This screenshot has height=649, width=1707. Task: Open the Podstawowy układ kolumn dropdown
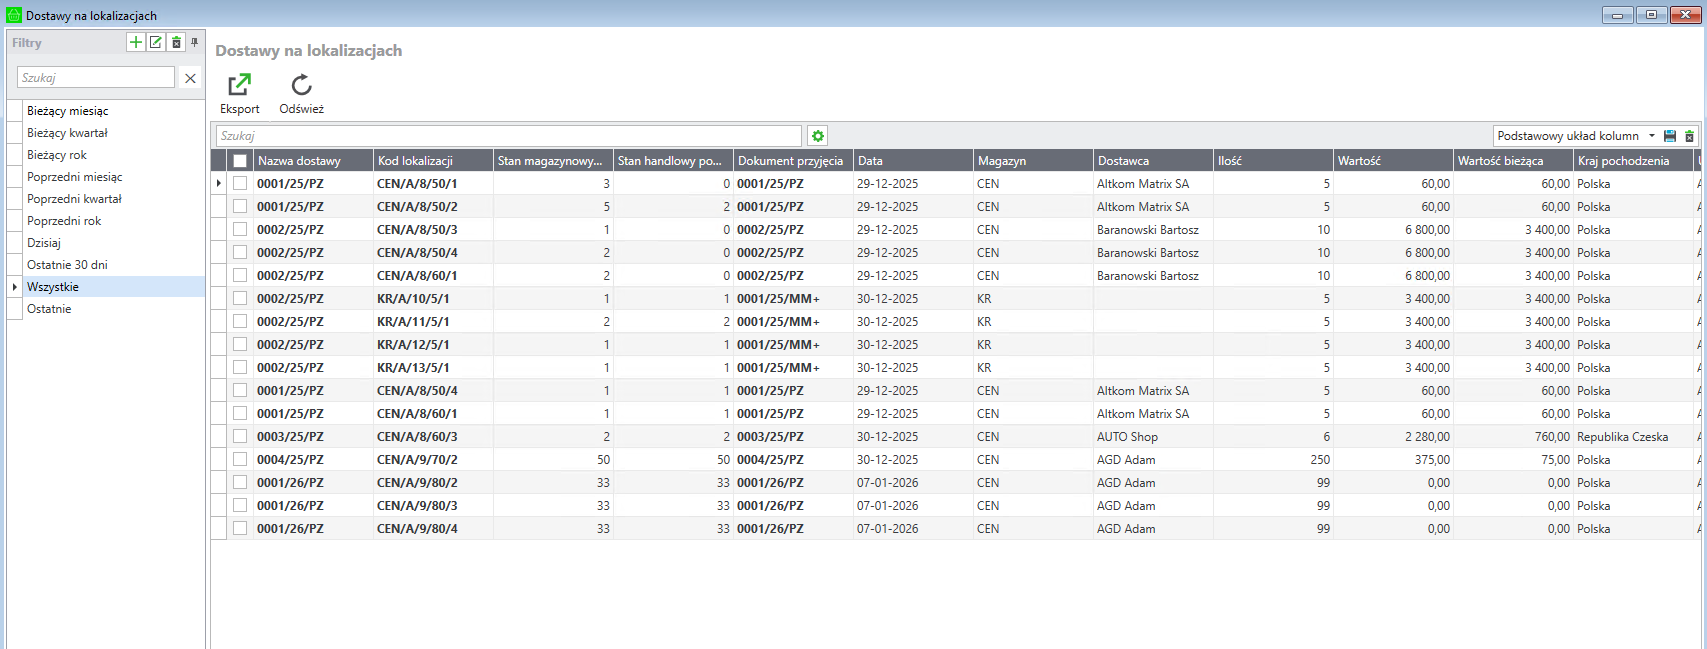[1652, 136]
